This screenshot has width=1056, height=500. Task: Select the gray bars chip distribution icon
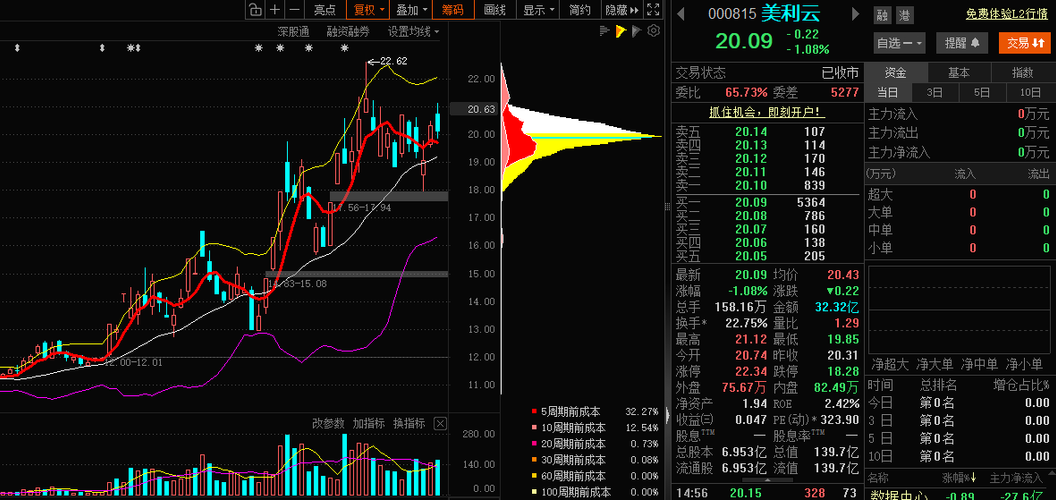tap(605, 30)
